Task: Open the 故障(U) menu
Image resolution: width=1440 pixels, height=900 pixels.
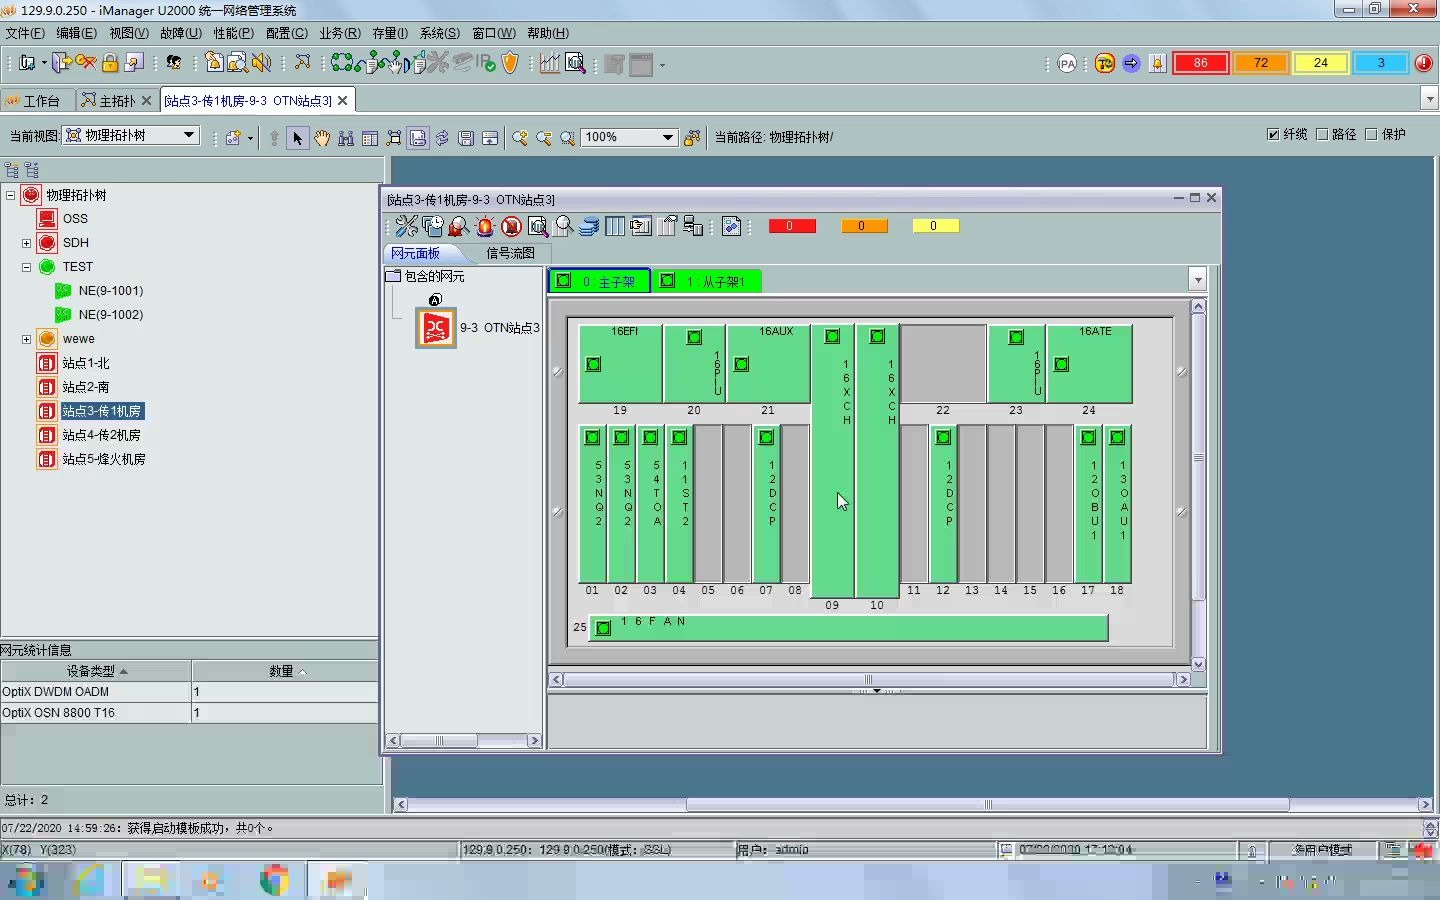Action: tap(181, 33)
